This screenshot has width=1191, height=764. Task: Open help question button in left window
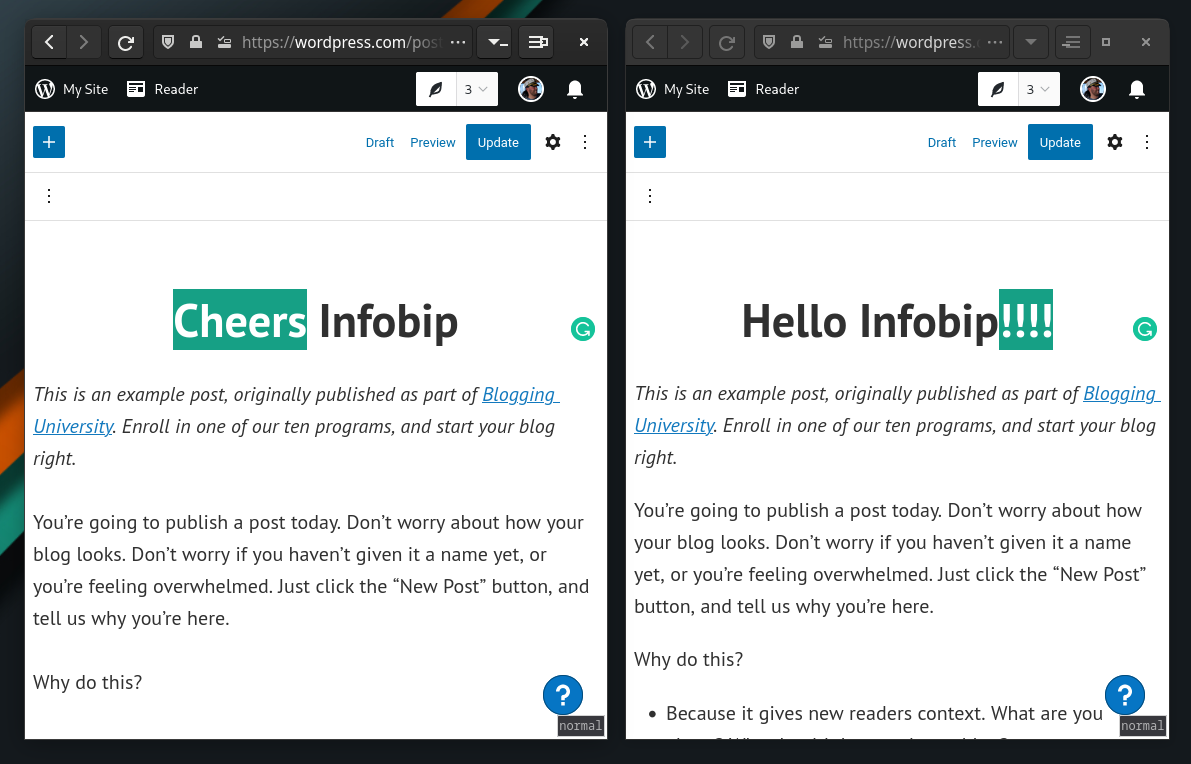click(x=563, y=695)
